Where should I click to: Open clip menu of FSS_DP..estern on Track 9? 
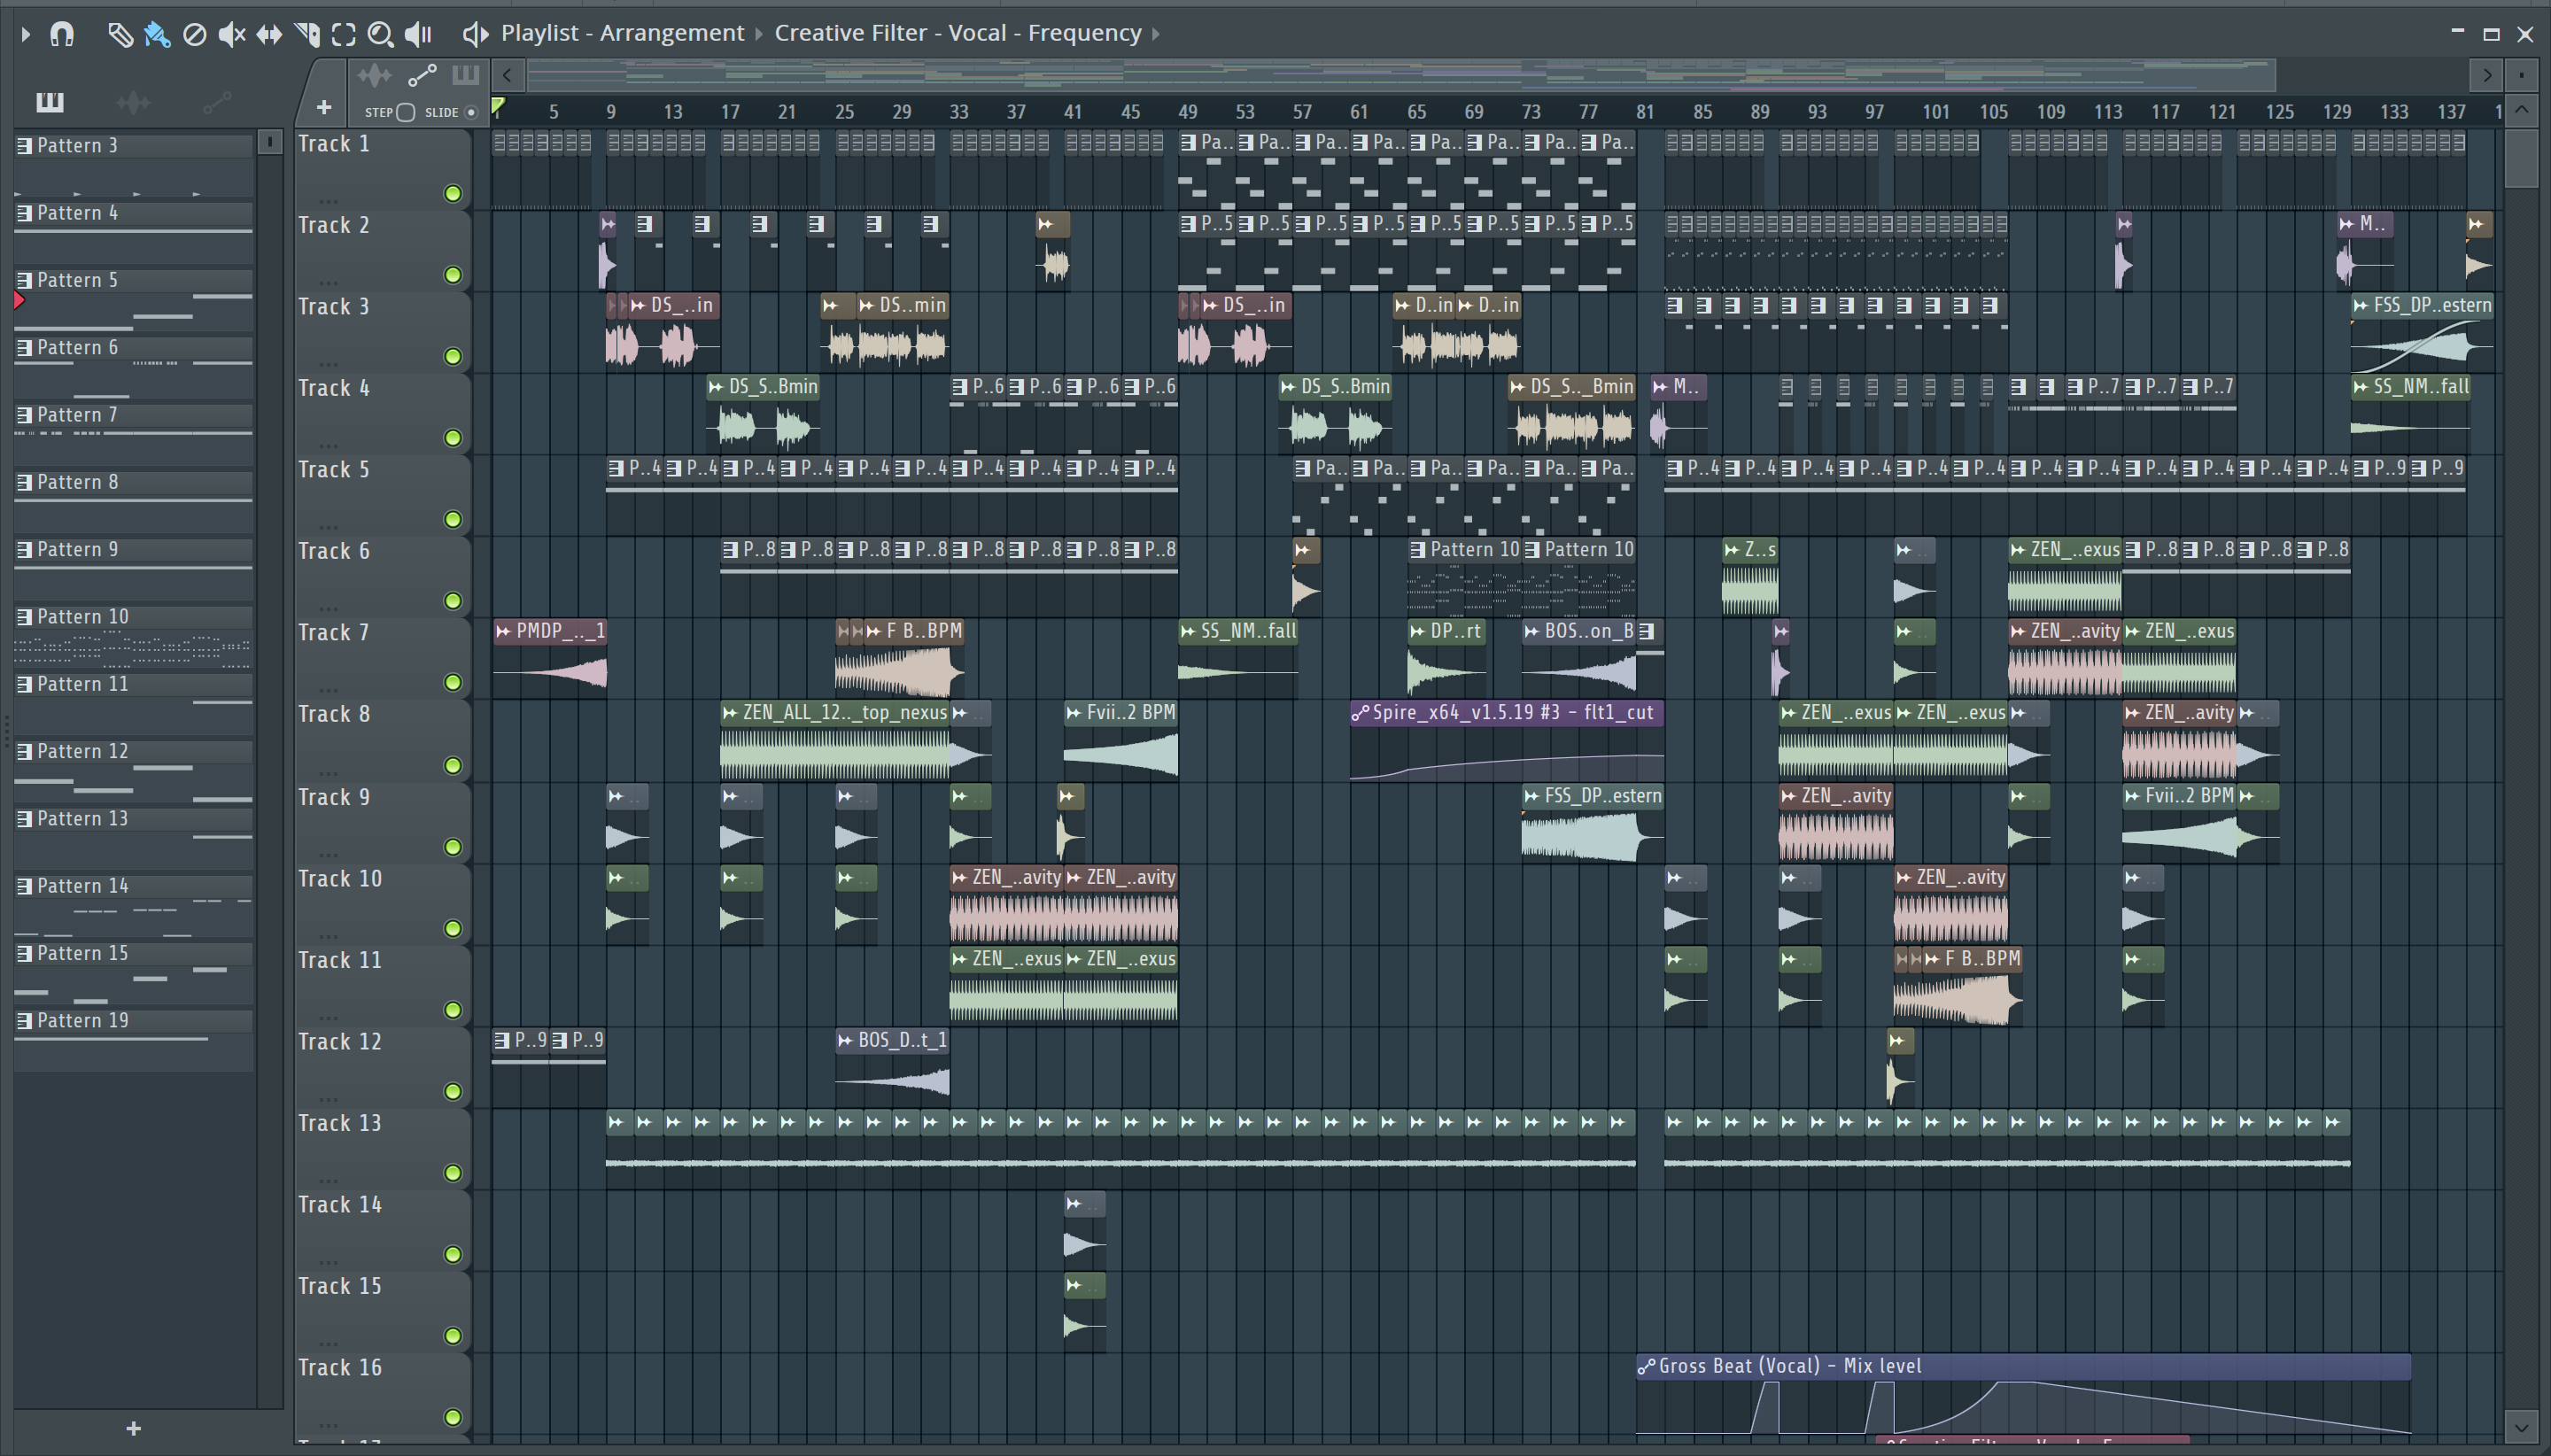[x=1532, y=796]
